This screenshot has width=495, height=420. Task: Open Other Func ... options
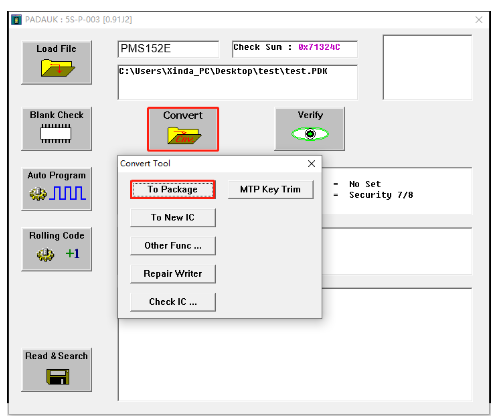(x=173, y=246)
